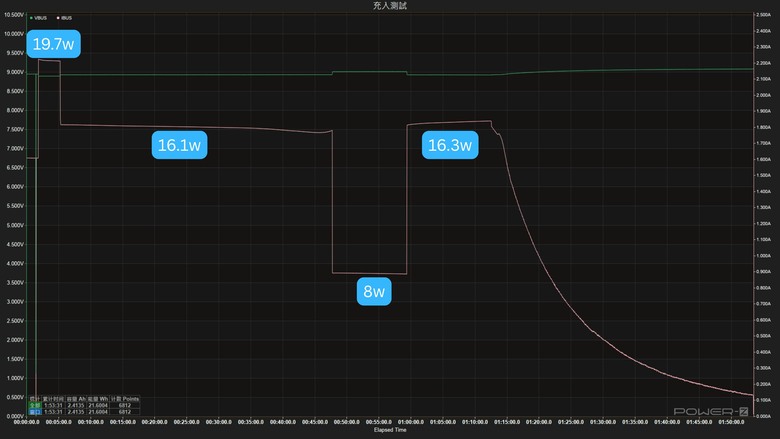This screenshot has height=439, width=780.
Task: Click the '00:05:00.0' time axis tick
Action: [59, 422]
